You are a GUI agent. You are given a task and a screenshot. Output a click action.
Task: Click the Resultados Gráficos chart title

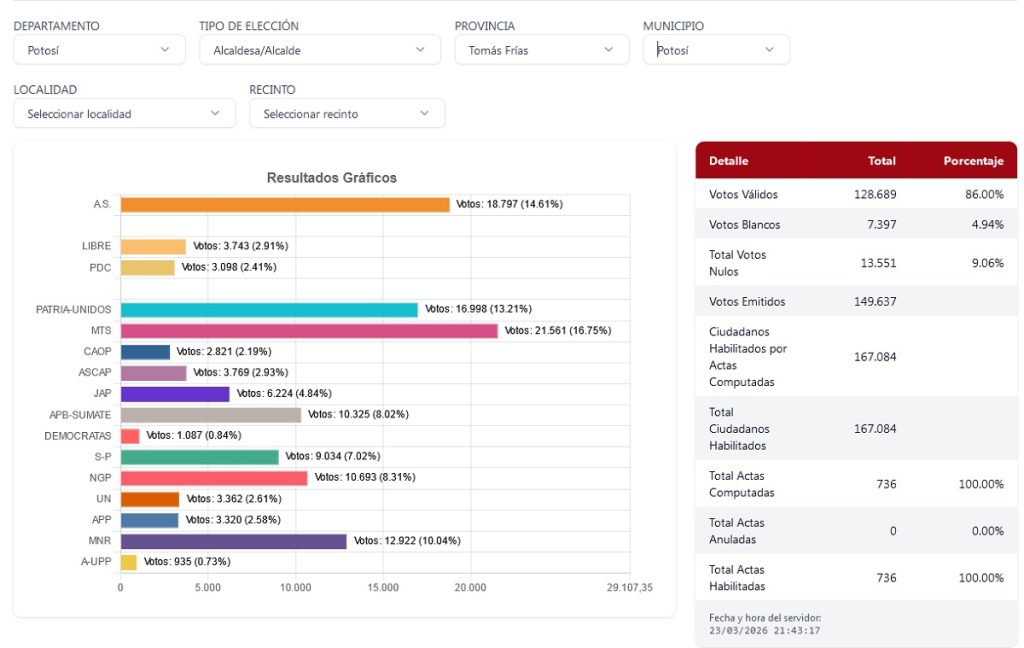pyautogui.click(x=331, y=178)
